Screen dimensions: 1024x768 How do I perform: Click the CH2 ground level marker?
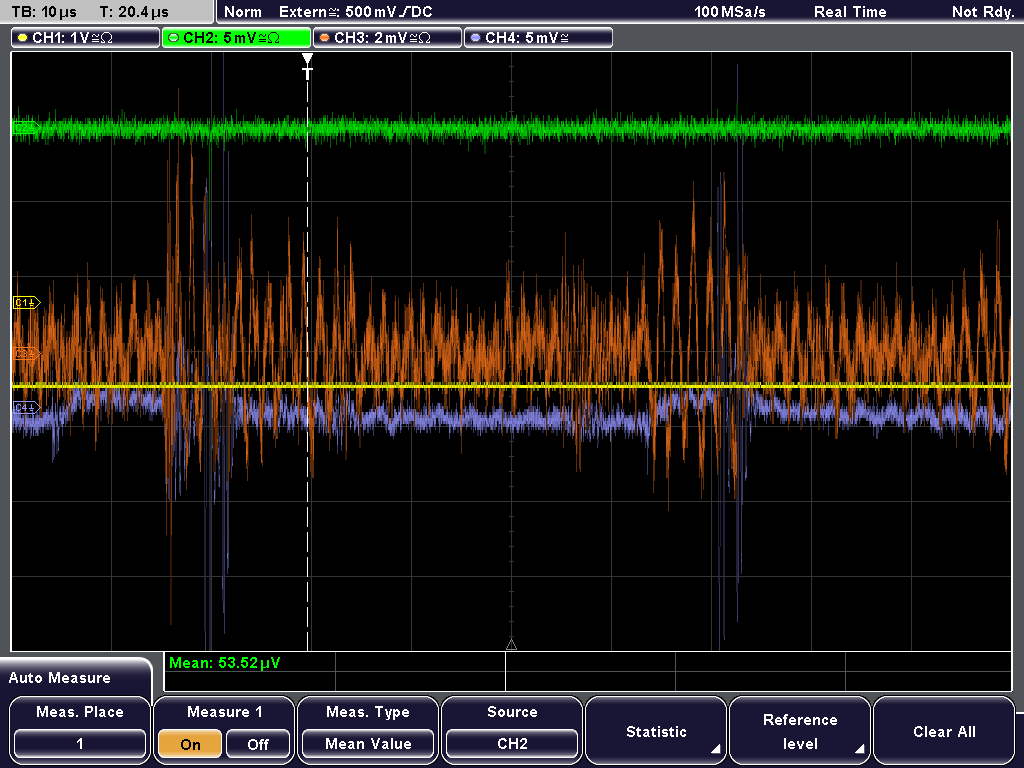26,127
